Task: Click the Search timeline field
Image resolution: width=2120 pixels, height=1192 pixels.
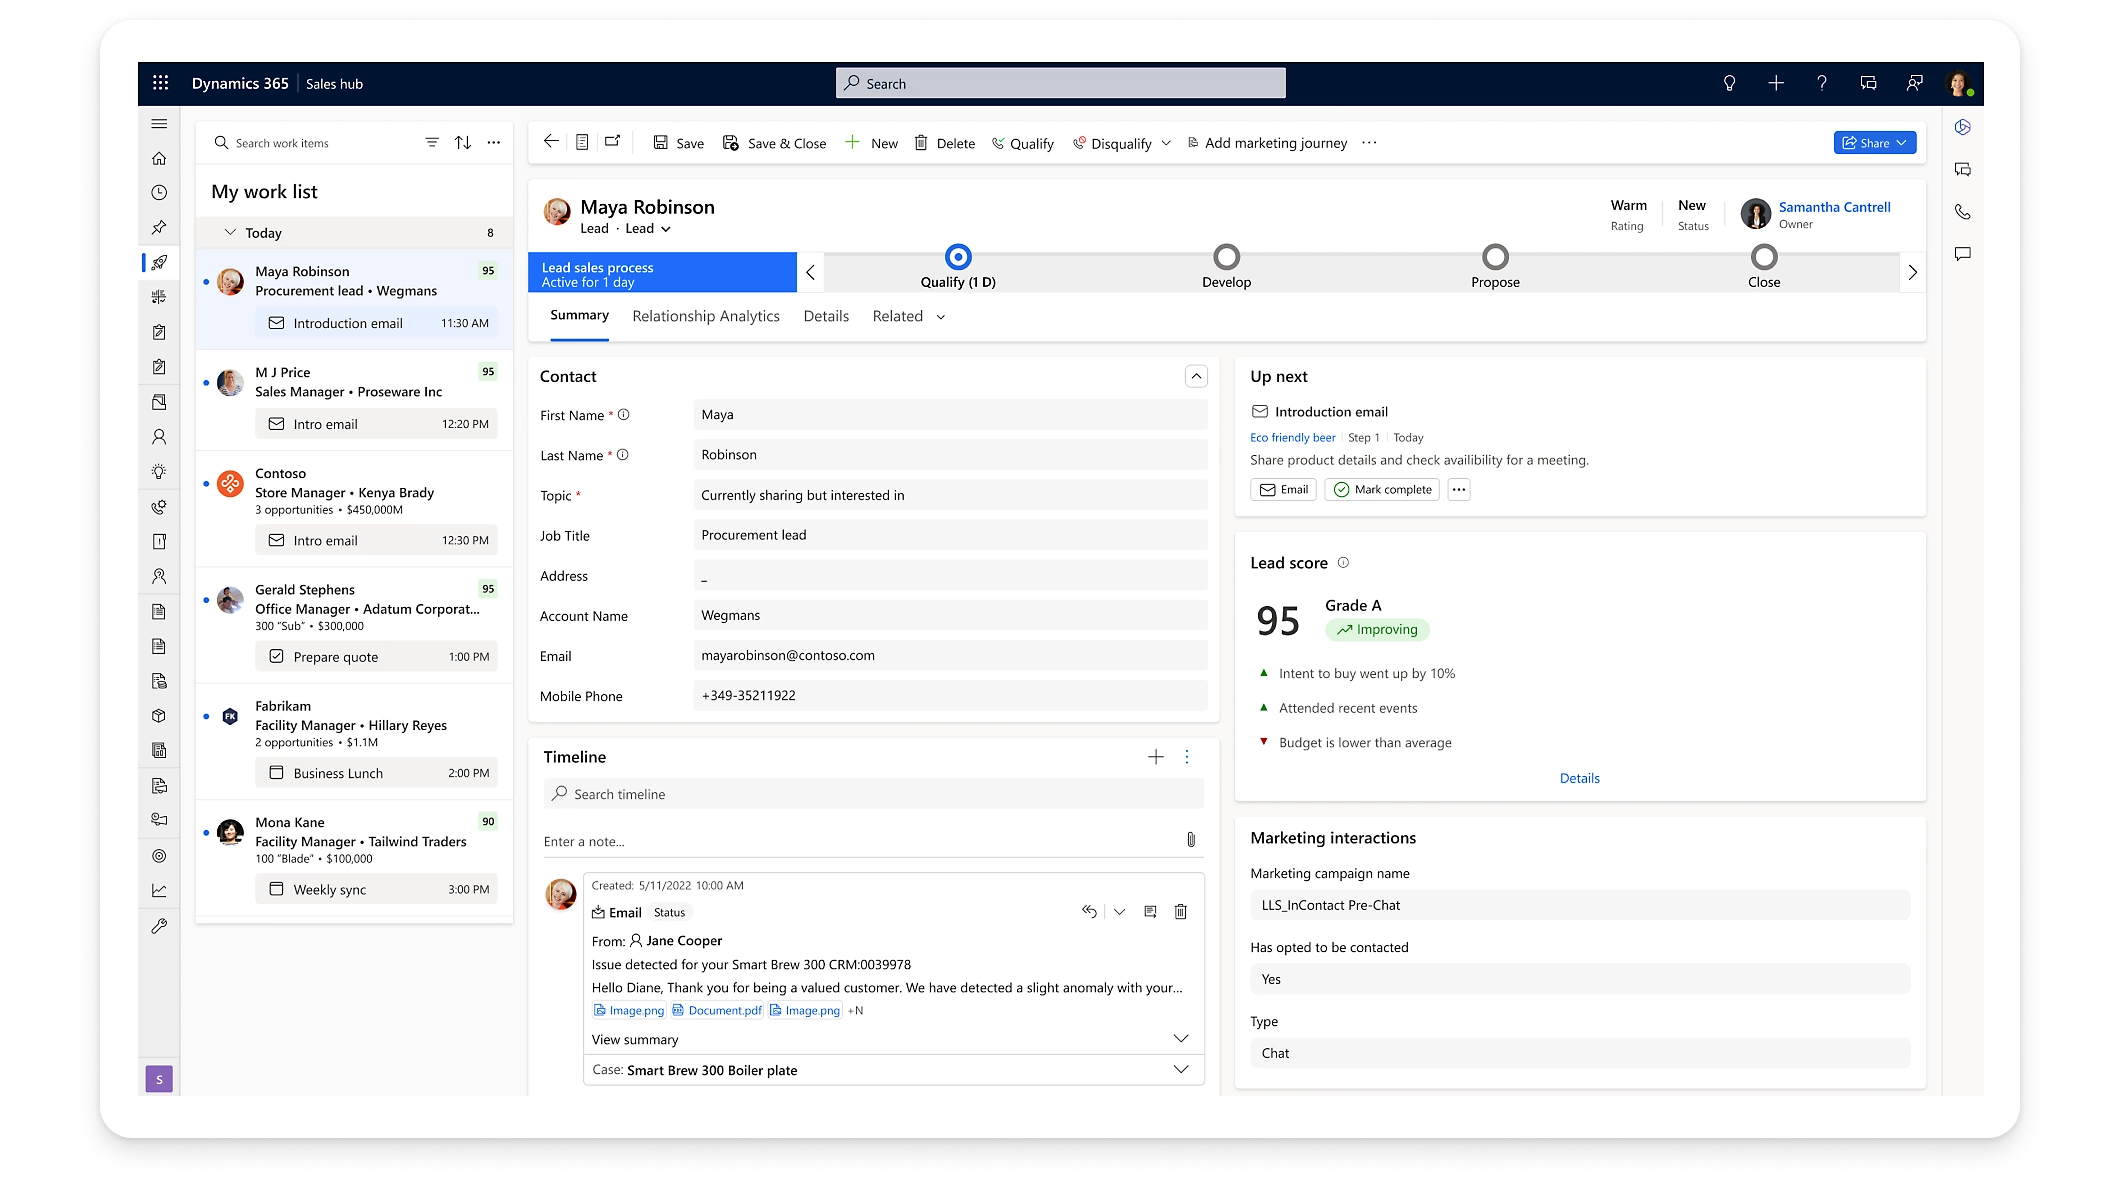Action: (873, 794)
